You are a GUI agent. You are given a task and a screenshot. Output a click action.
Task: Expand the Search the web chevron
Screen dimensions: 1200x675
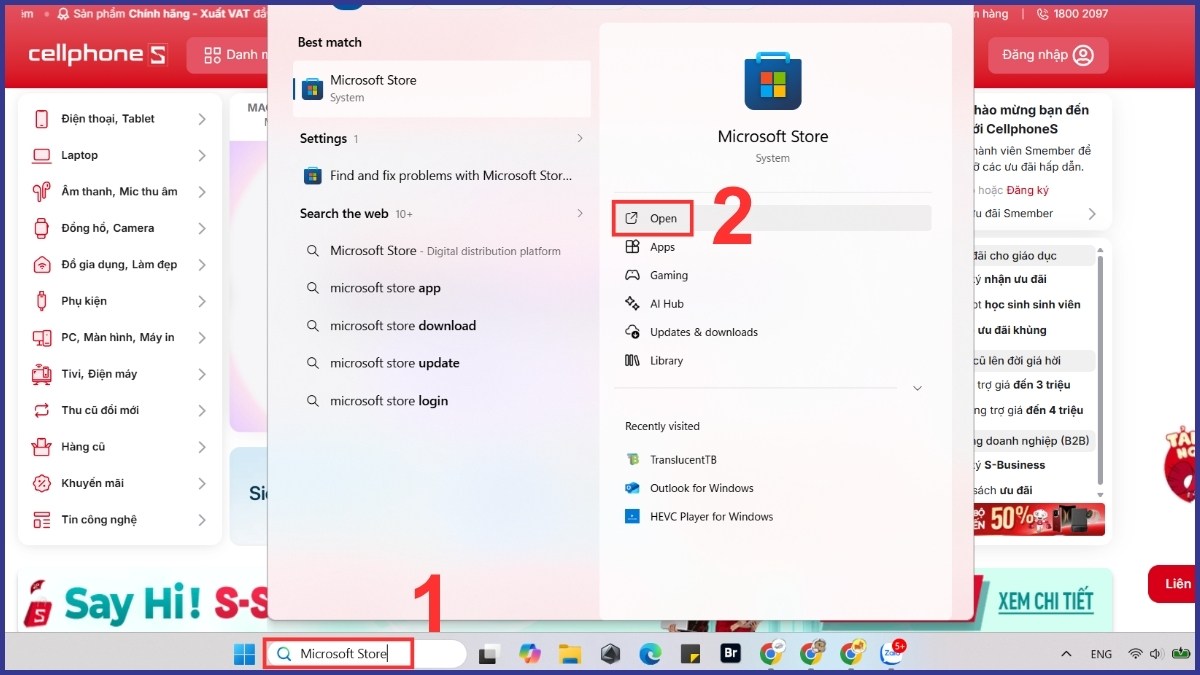click(x=580, y=214)
